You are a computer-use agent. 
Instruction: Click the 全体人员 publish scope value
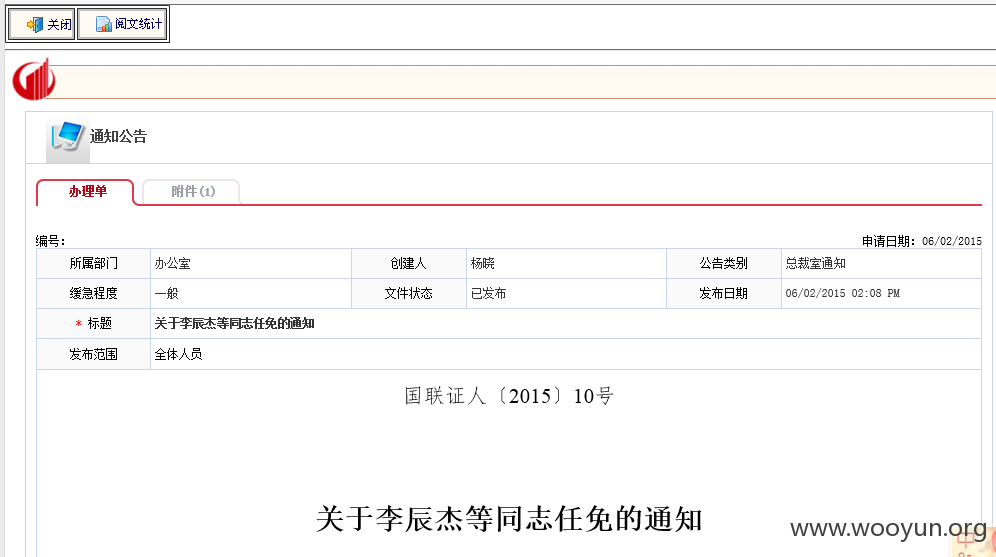click(x=178, y=354)
